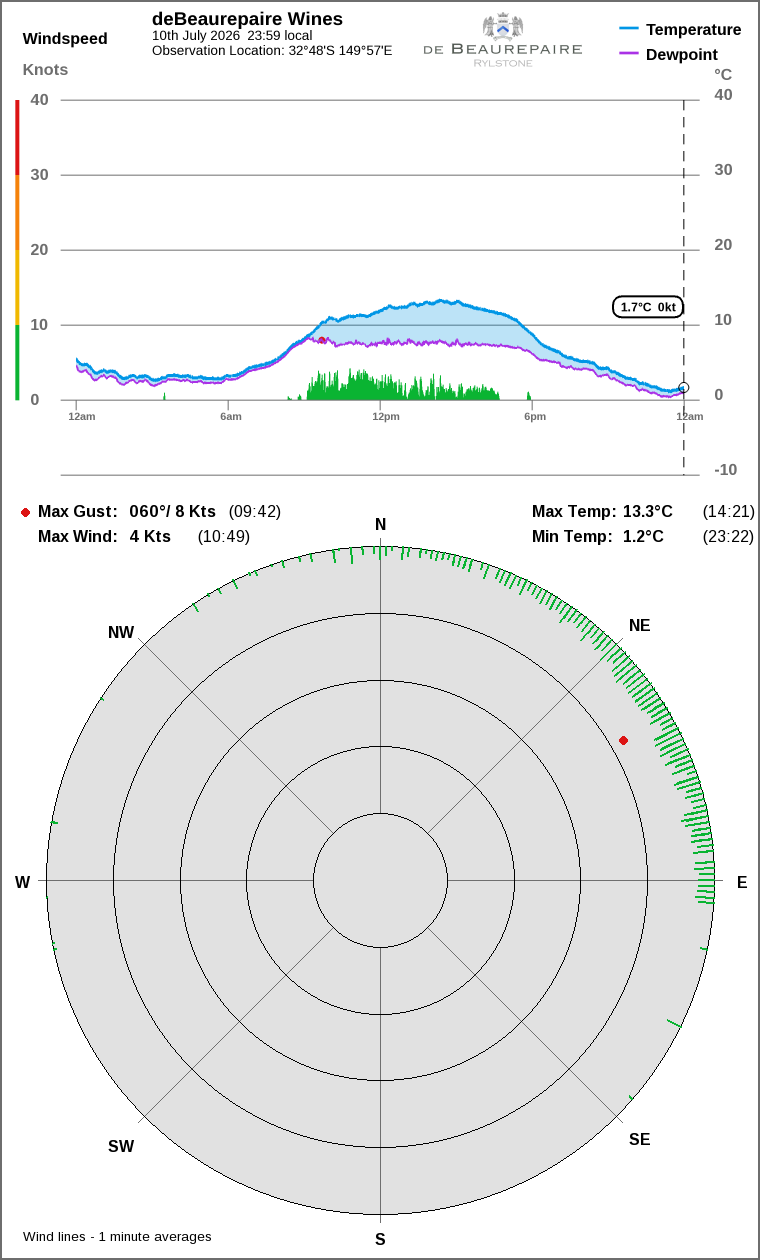Viewport: 760px width, 1260px height.
Task: Click the innermost compass circle center
Action: [x=380, y=881]
